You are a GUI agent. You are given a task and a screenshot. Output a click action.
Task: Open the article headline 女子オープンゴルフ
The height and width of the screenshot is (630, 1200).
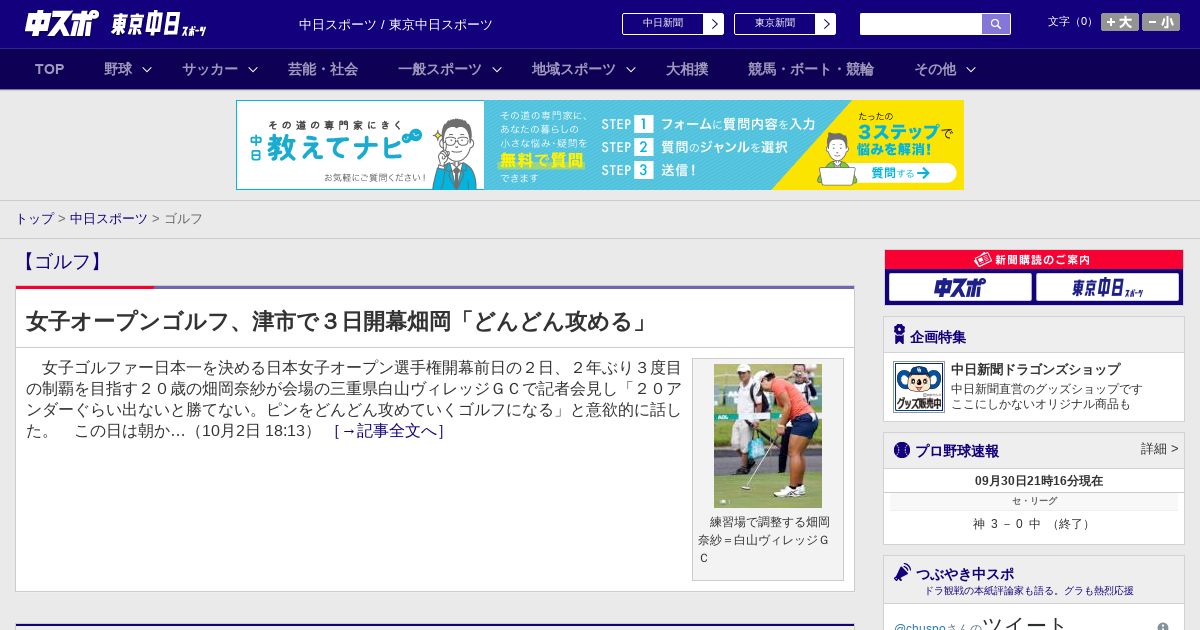click(338, 321)
